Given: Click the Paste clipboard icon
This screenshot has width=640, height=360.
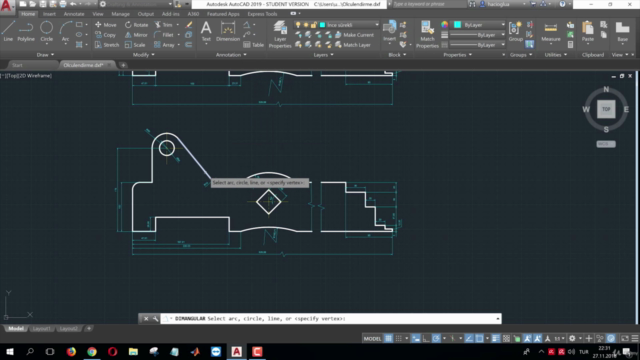Looking at the screenshot, I should 588,31.
